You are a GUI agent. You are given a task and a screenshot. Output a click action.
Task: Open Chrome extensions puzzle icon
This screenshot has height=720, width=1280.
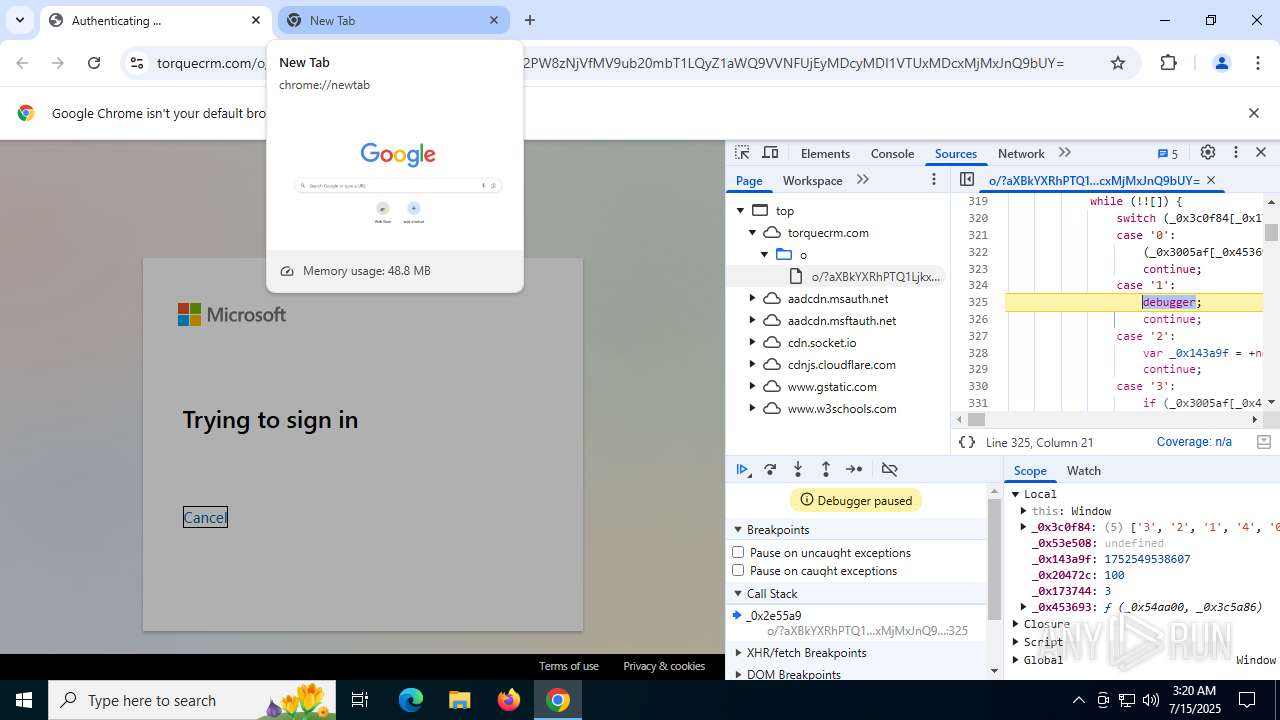(1169, 63)
